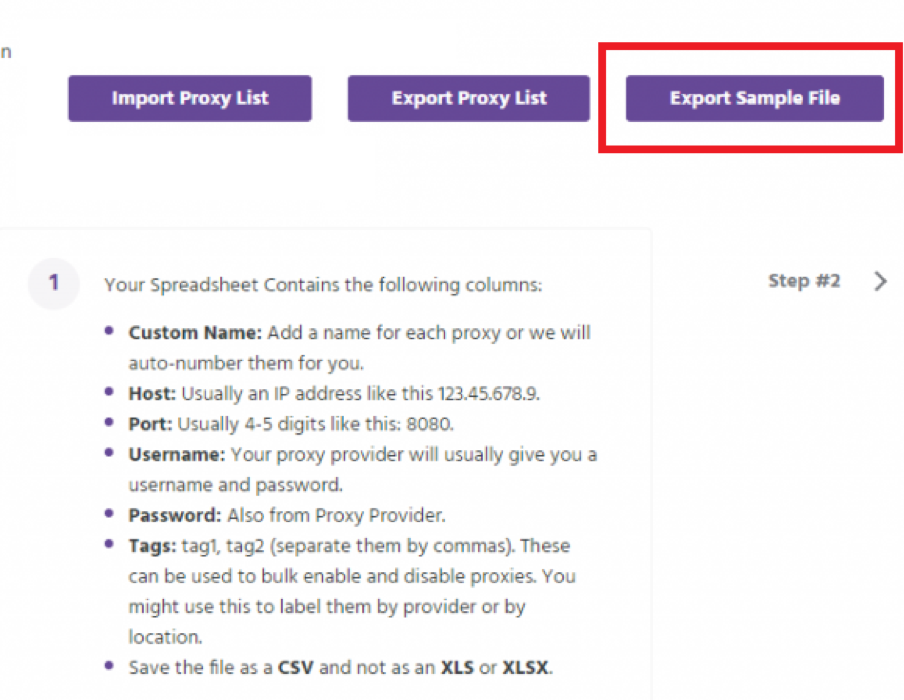Click the example port number 8080
Image resolution: width=904 pixels, height=700 pixels.
[428, 424]
